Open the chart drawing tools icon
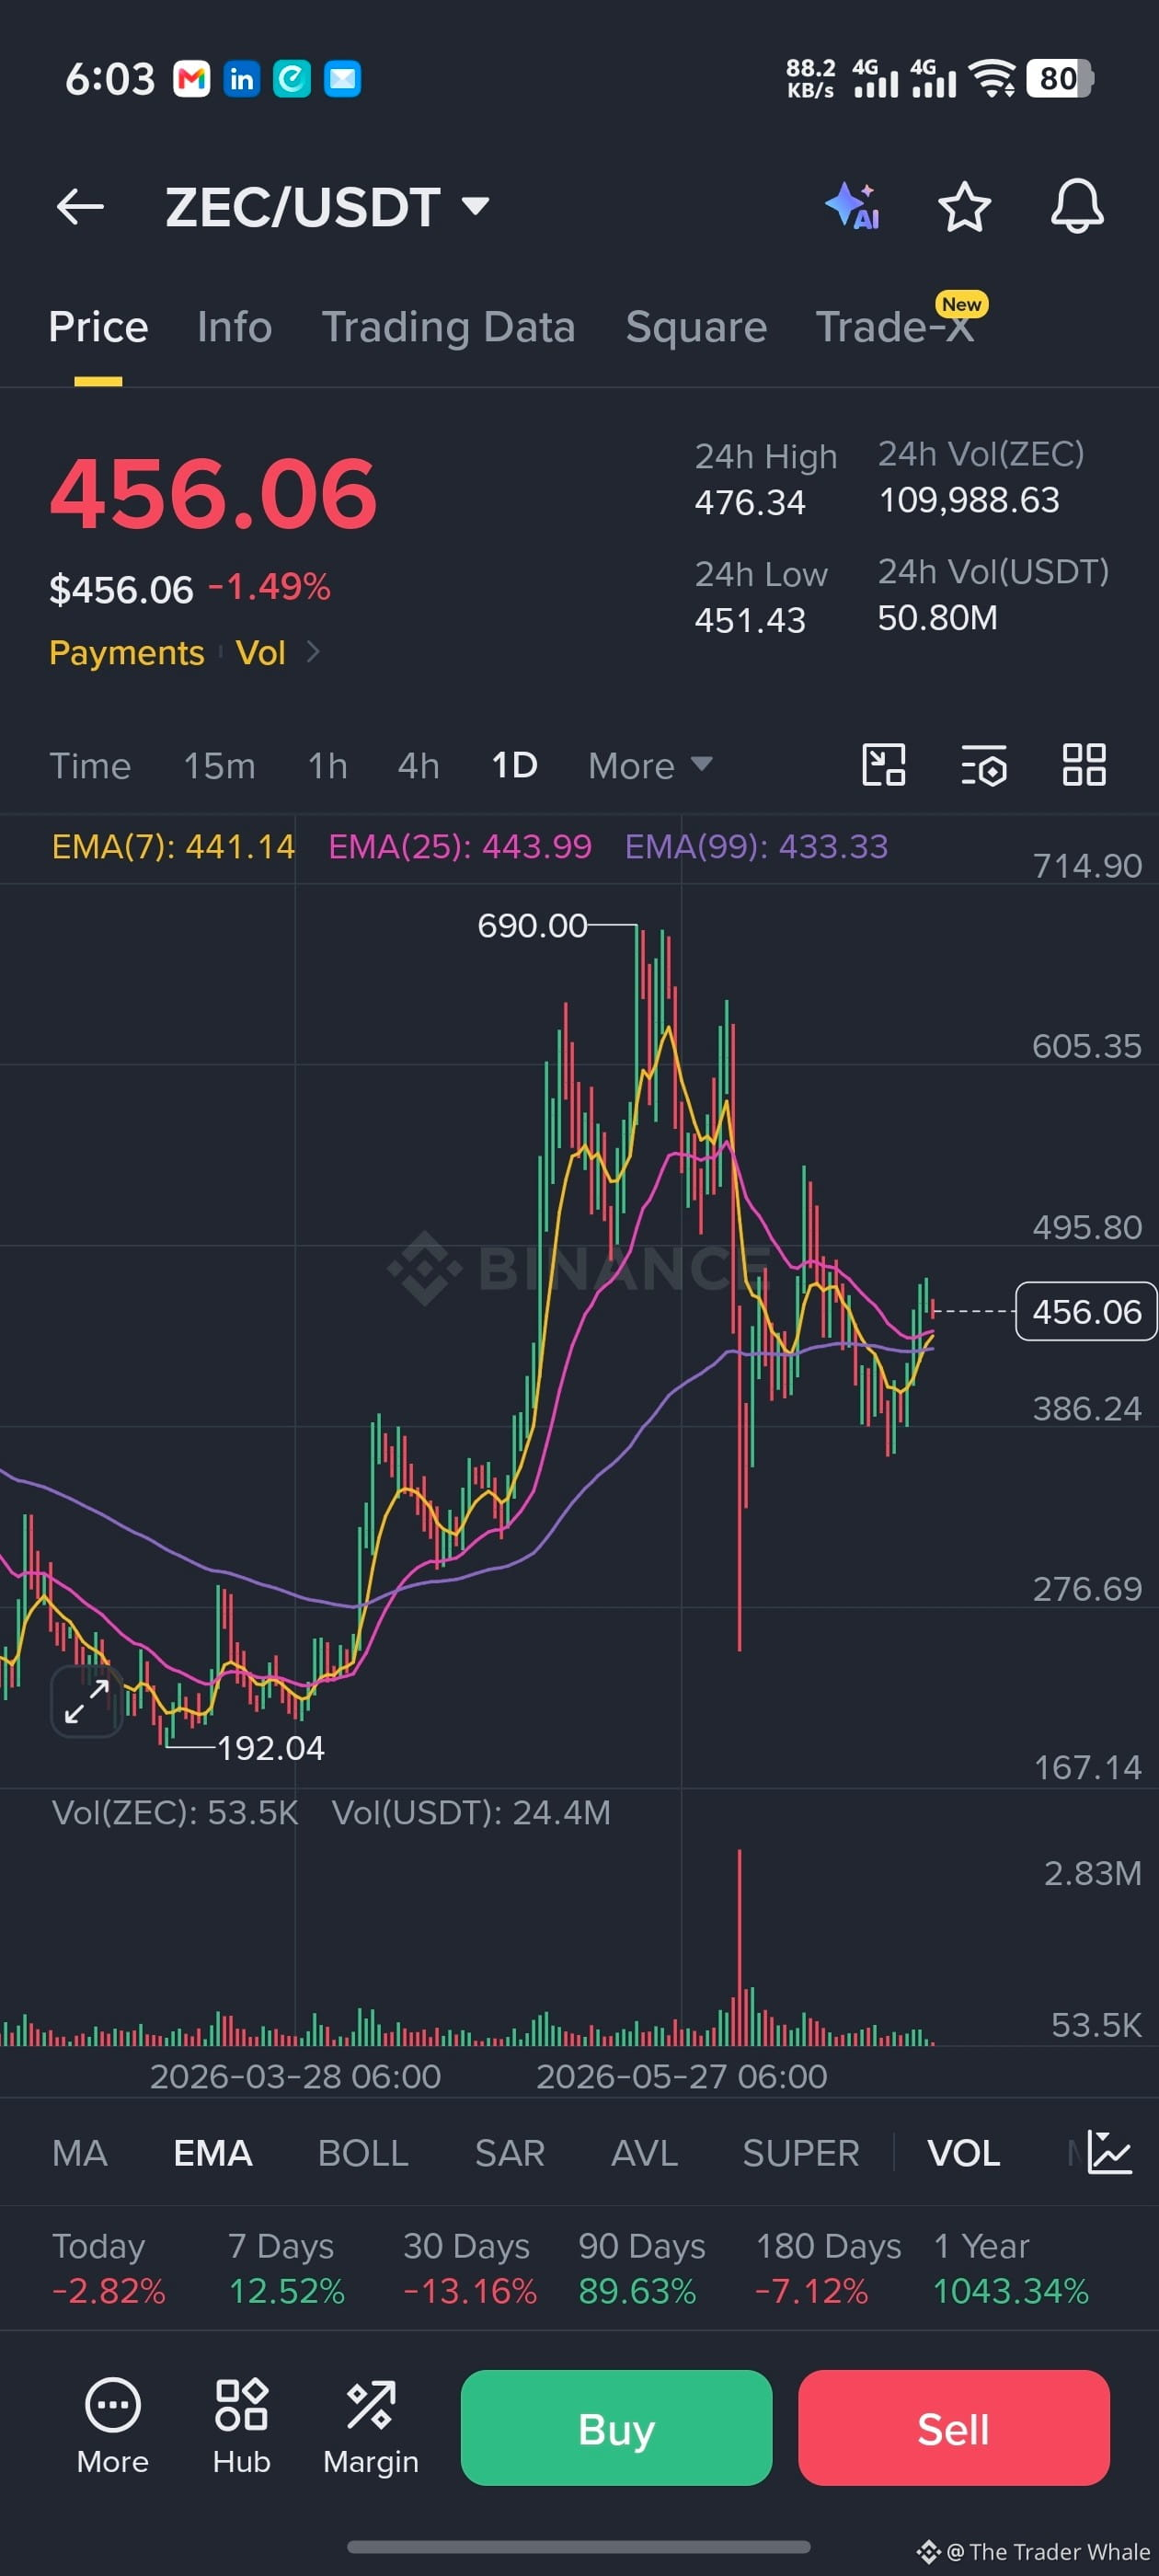The image size is (1159, 2576). point(884,765)
